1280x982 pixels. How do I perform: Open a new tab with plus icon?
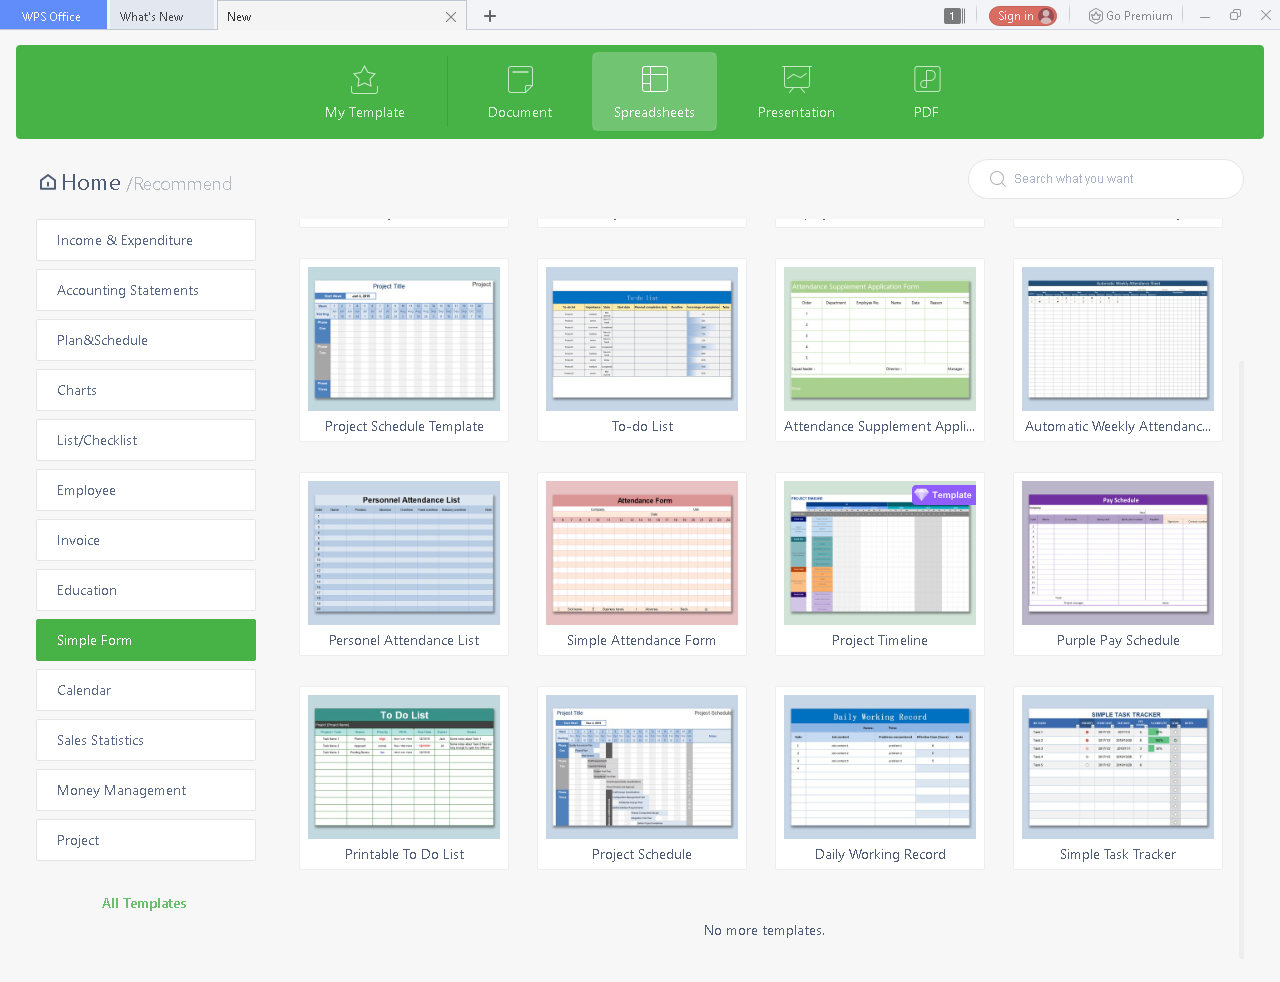pos(490,16)
